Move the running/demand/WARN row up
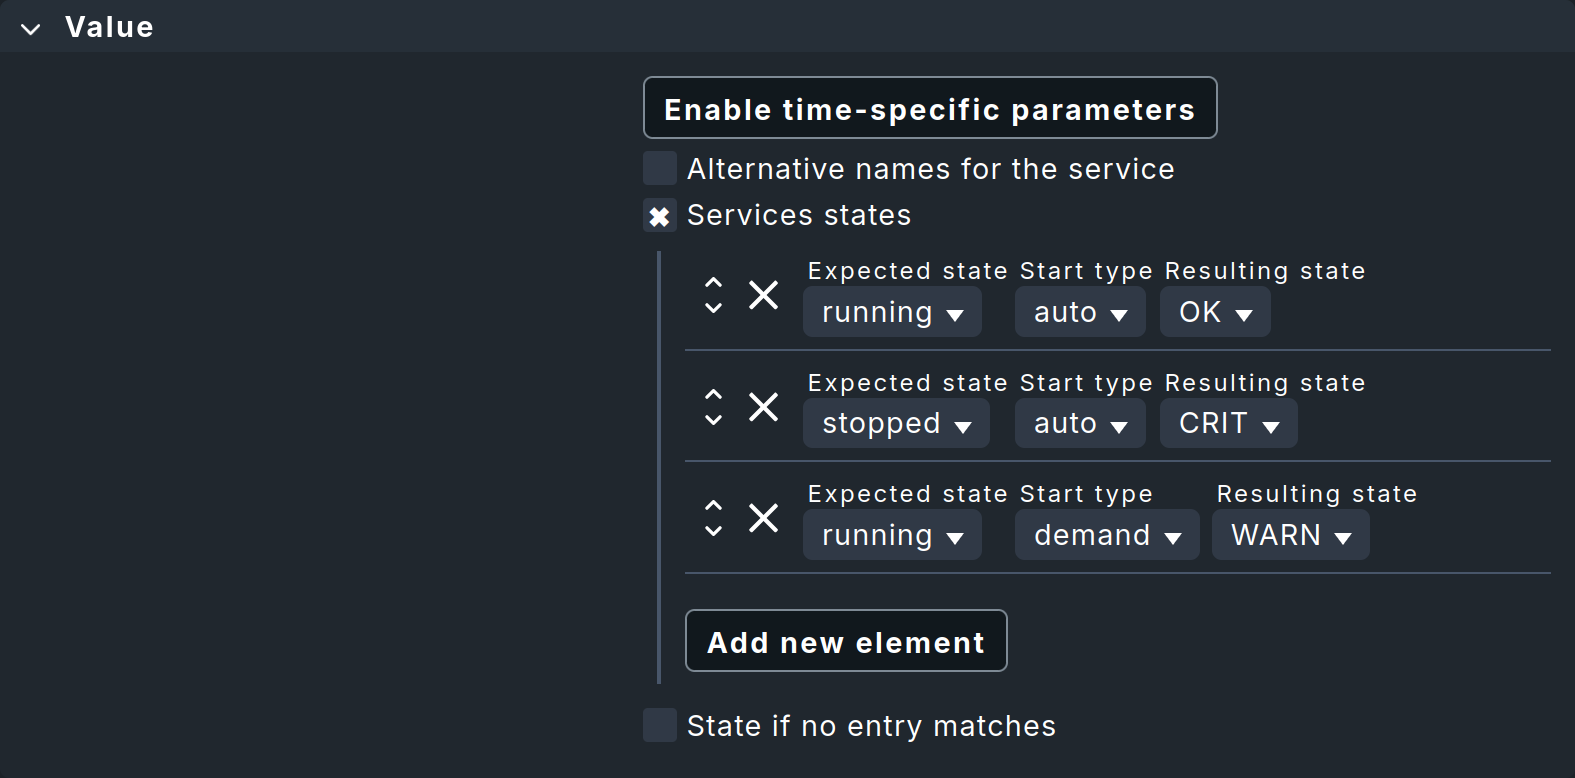The height and width of the screenshot is (778, 1575). (x=713, y=505)
